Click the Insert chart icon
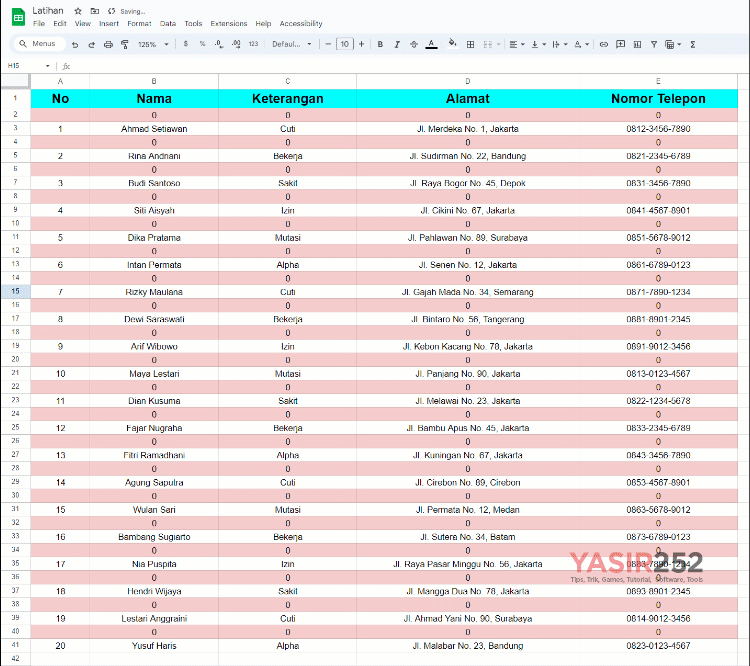 pos(637,44)
